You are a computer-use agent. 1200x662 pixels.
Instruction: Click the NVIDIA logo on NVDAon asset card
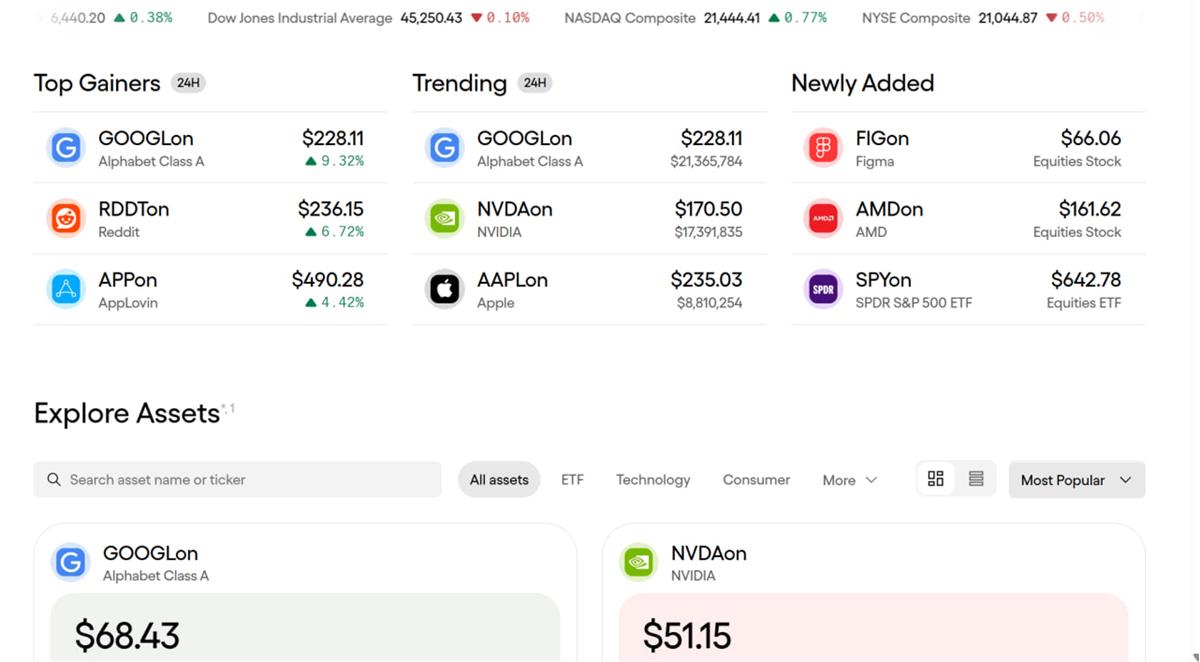tap(638, 563)
